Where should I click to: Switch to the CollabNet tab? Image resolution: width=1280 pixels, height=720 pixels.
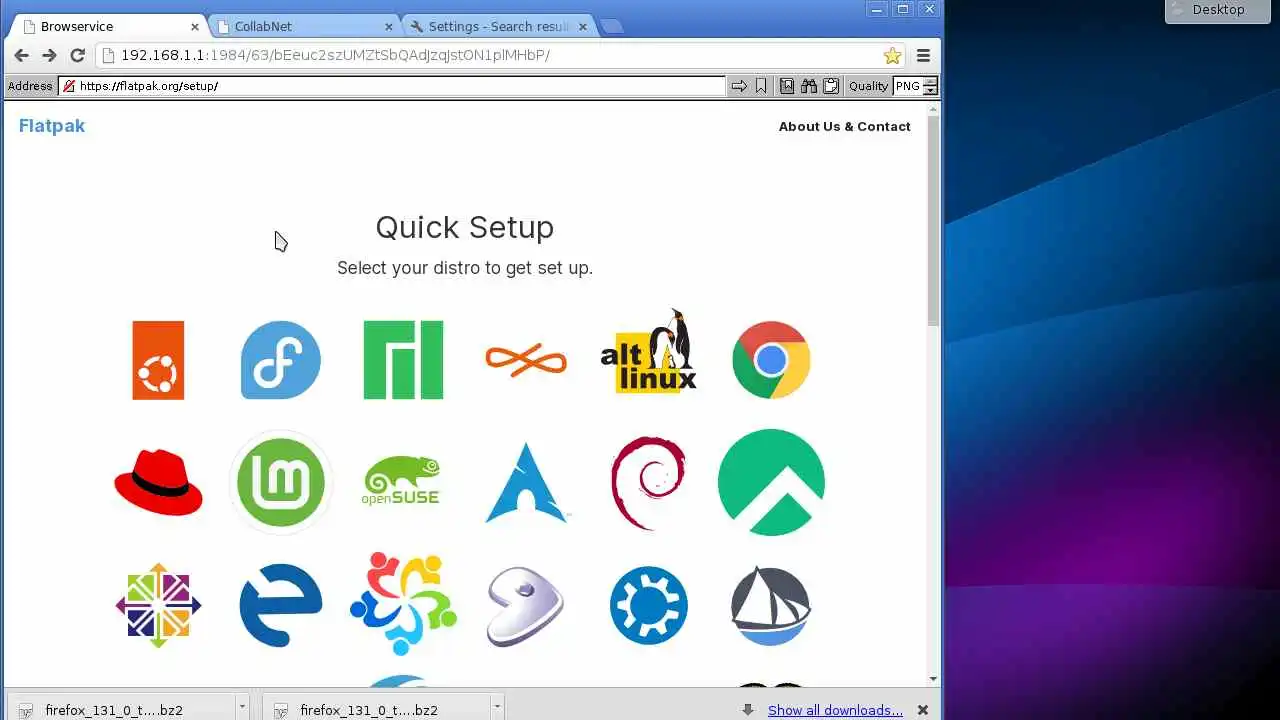305,26
